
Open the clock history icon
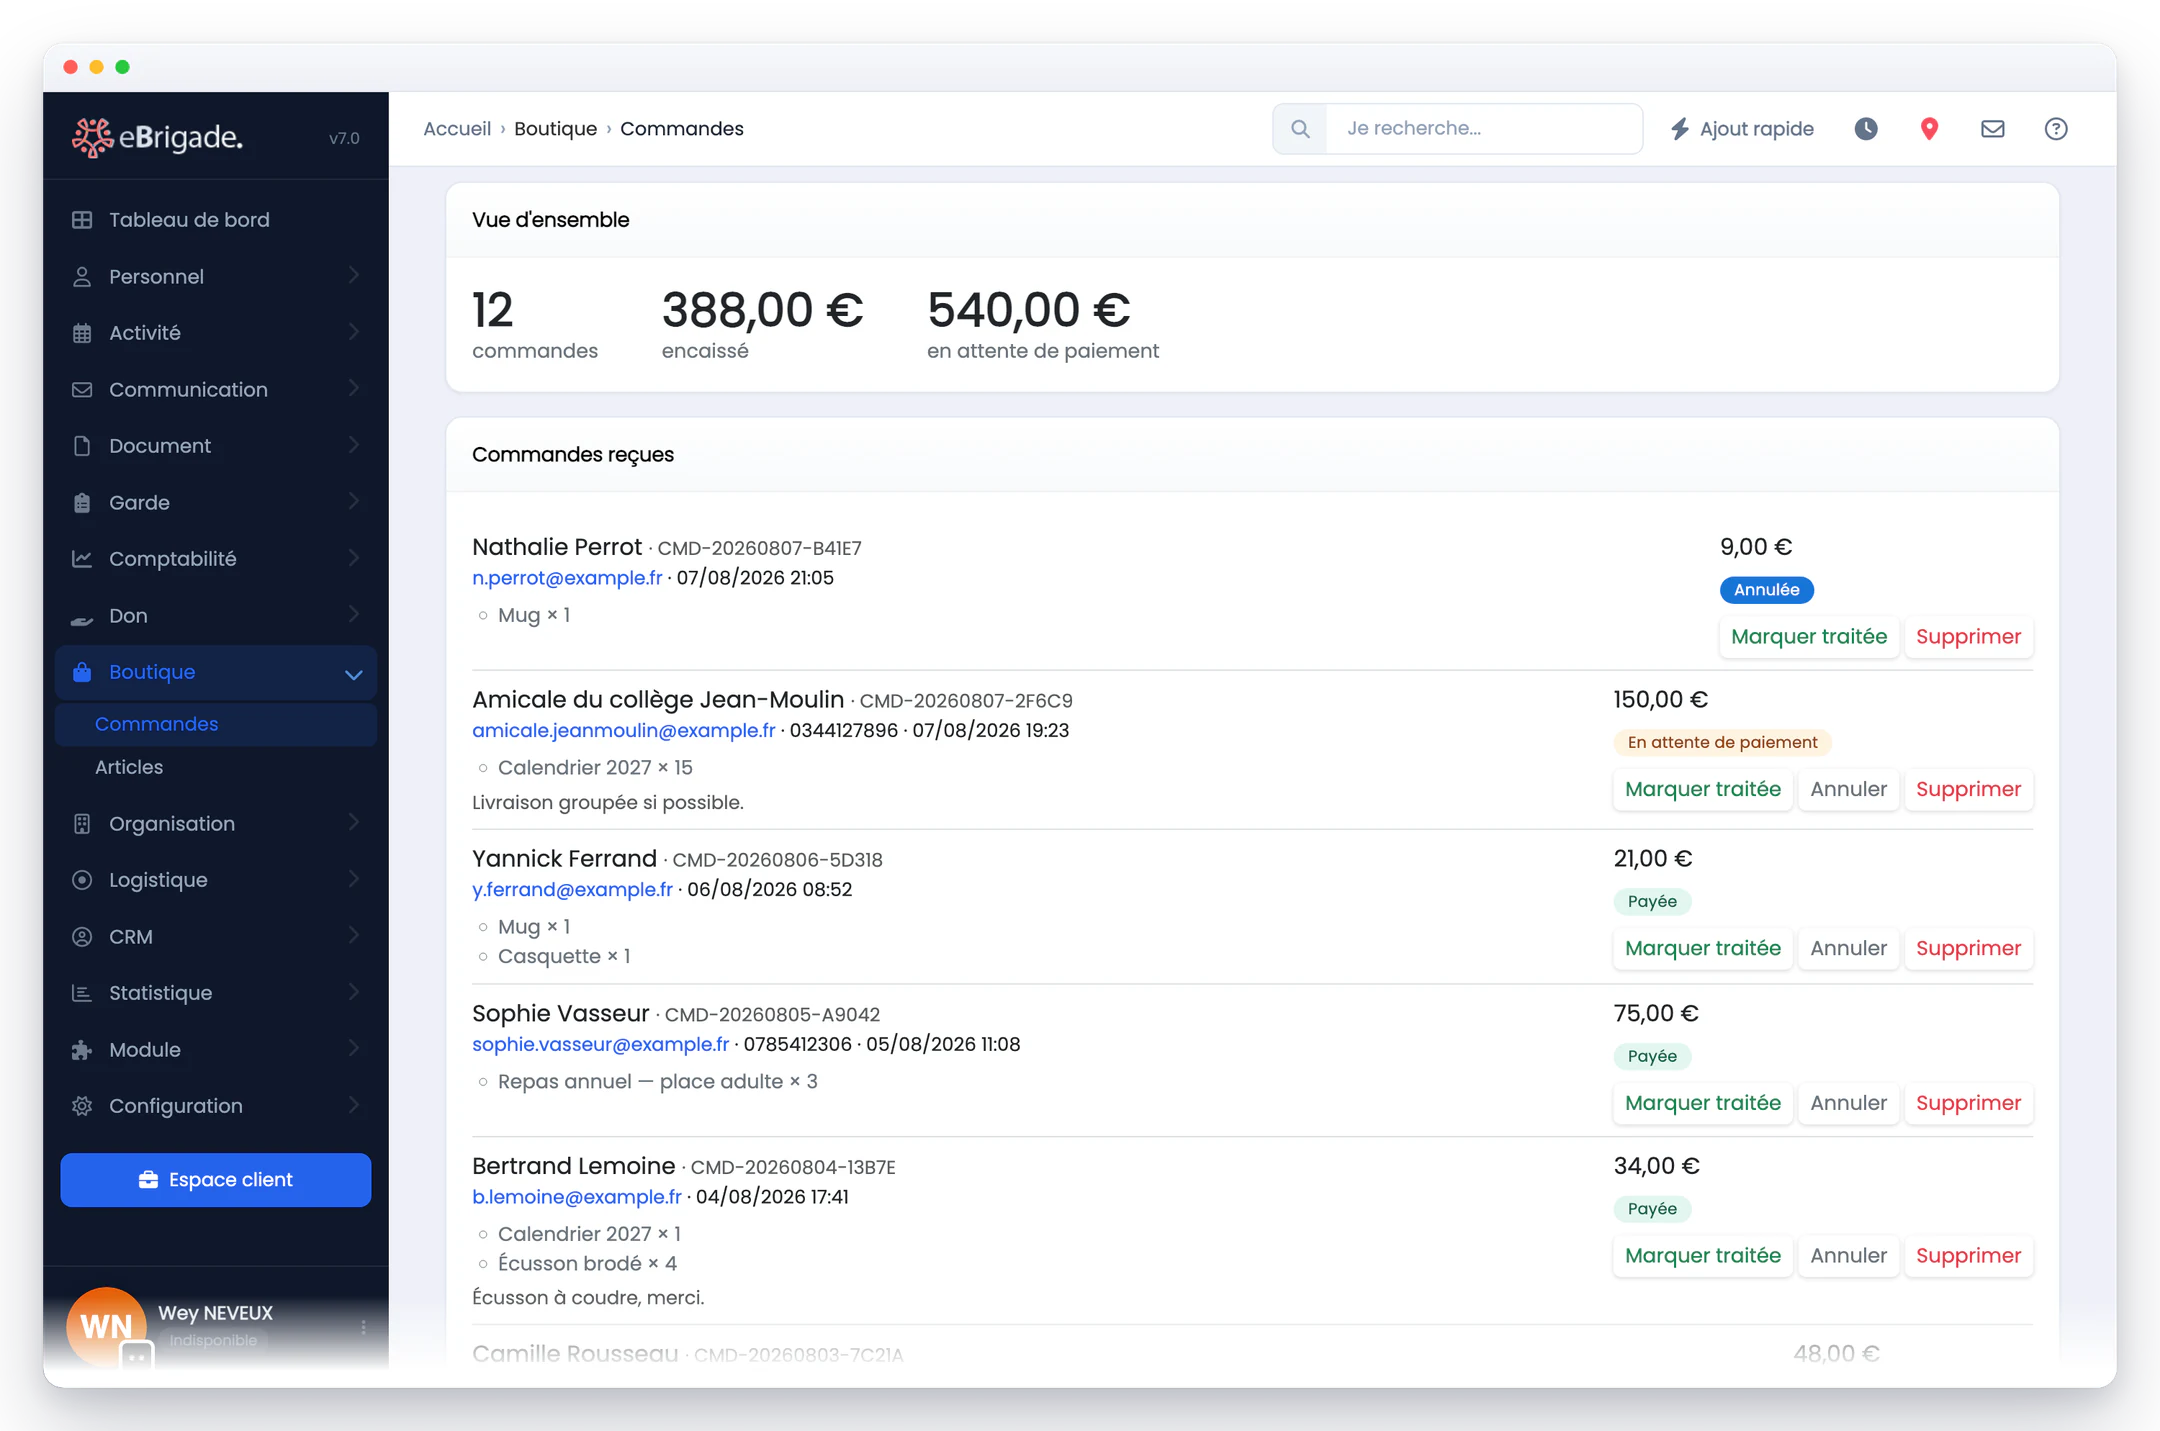click(x=1866, y=129)
